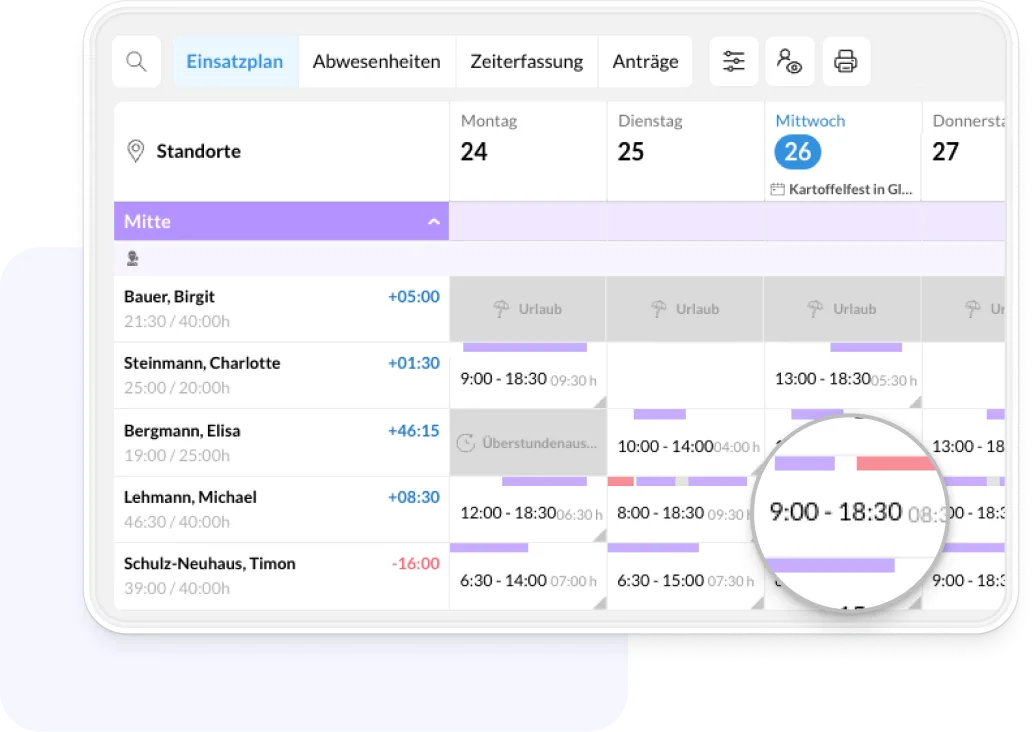Click the umbrella icon in Wednesday Urlaub
1036x732 pixels.
coord(815,309)
